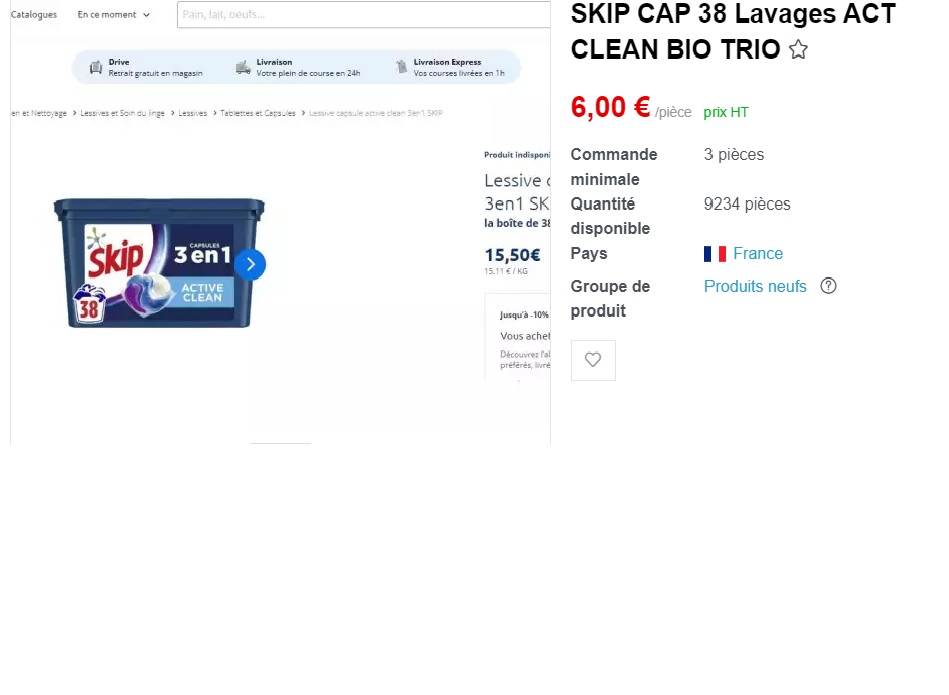949x695 pixels.
Task: Click the Skip 3en1 product image
Action: pyautogui.click(x=159, y=263)
